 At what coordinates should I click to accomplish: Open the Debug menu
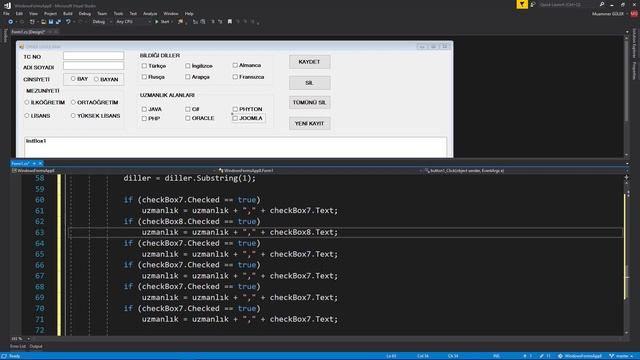pos(85,13)
